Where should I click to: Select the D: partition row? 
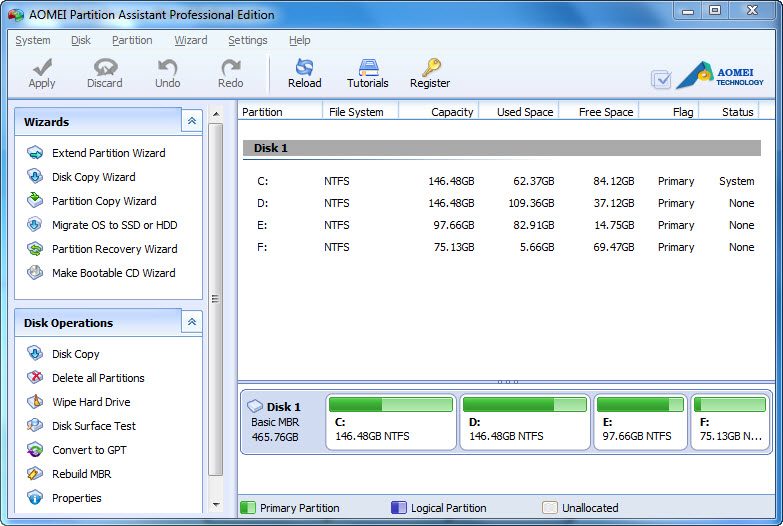[x=502, y=203]
